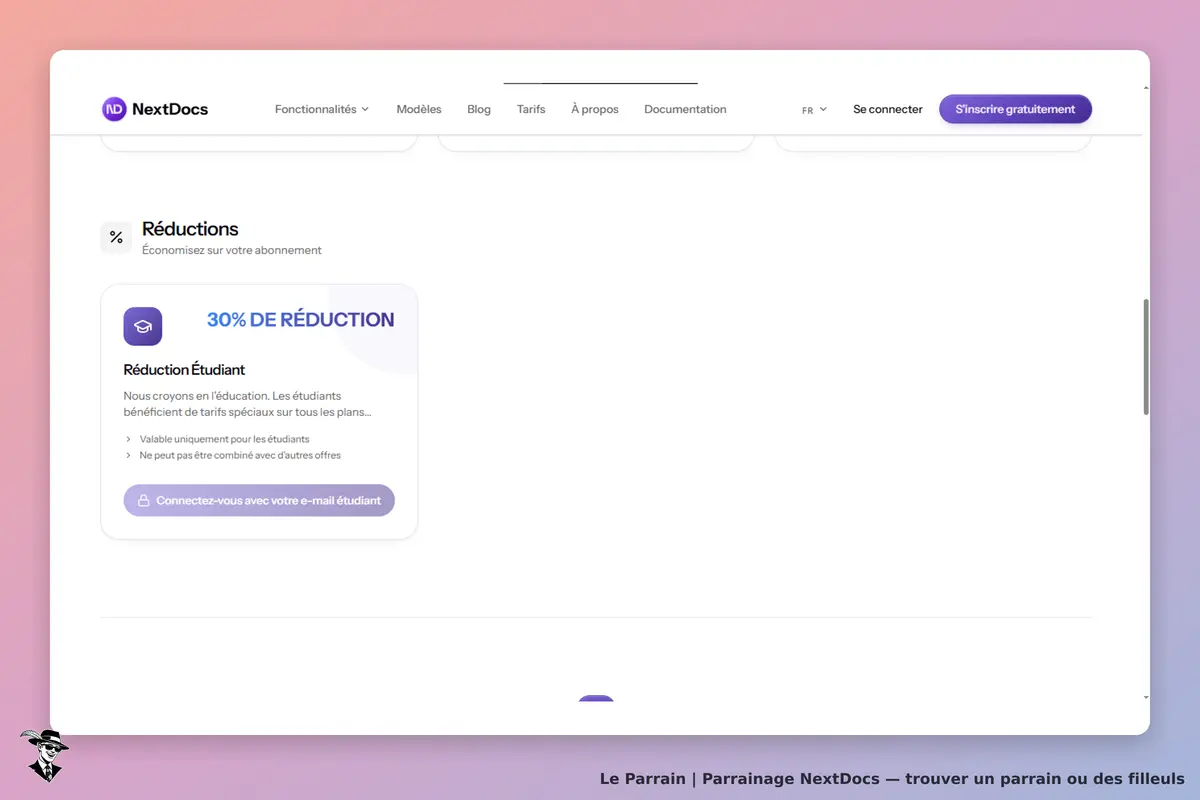This screenshot has width=1200, height=800.
Task: Click the chevron next to 'Ne peut pas être combiné'
Action: (x=128, y=455)
